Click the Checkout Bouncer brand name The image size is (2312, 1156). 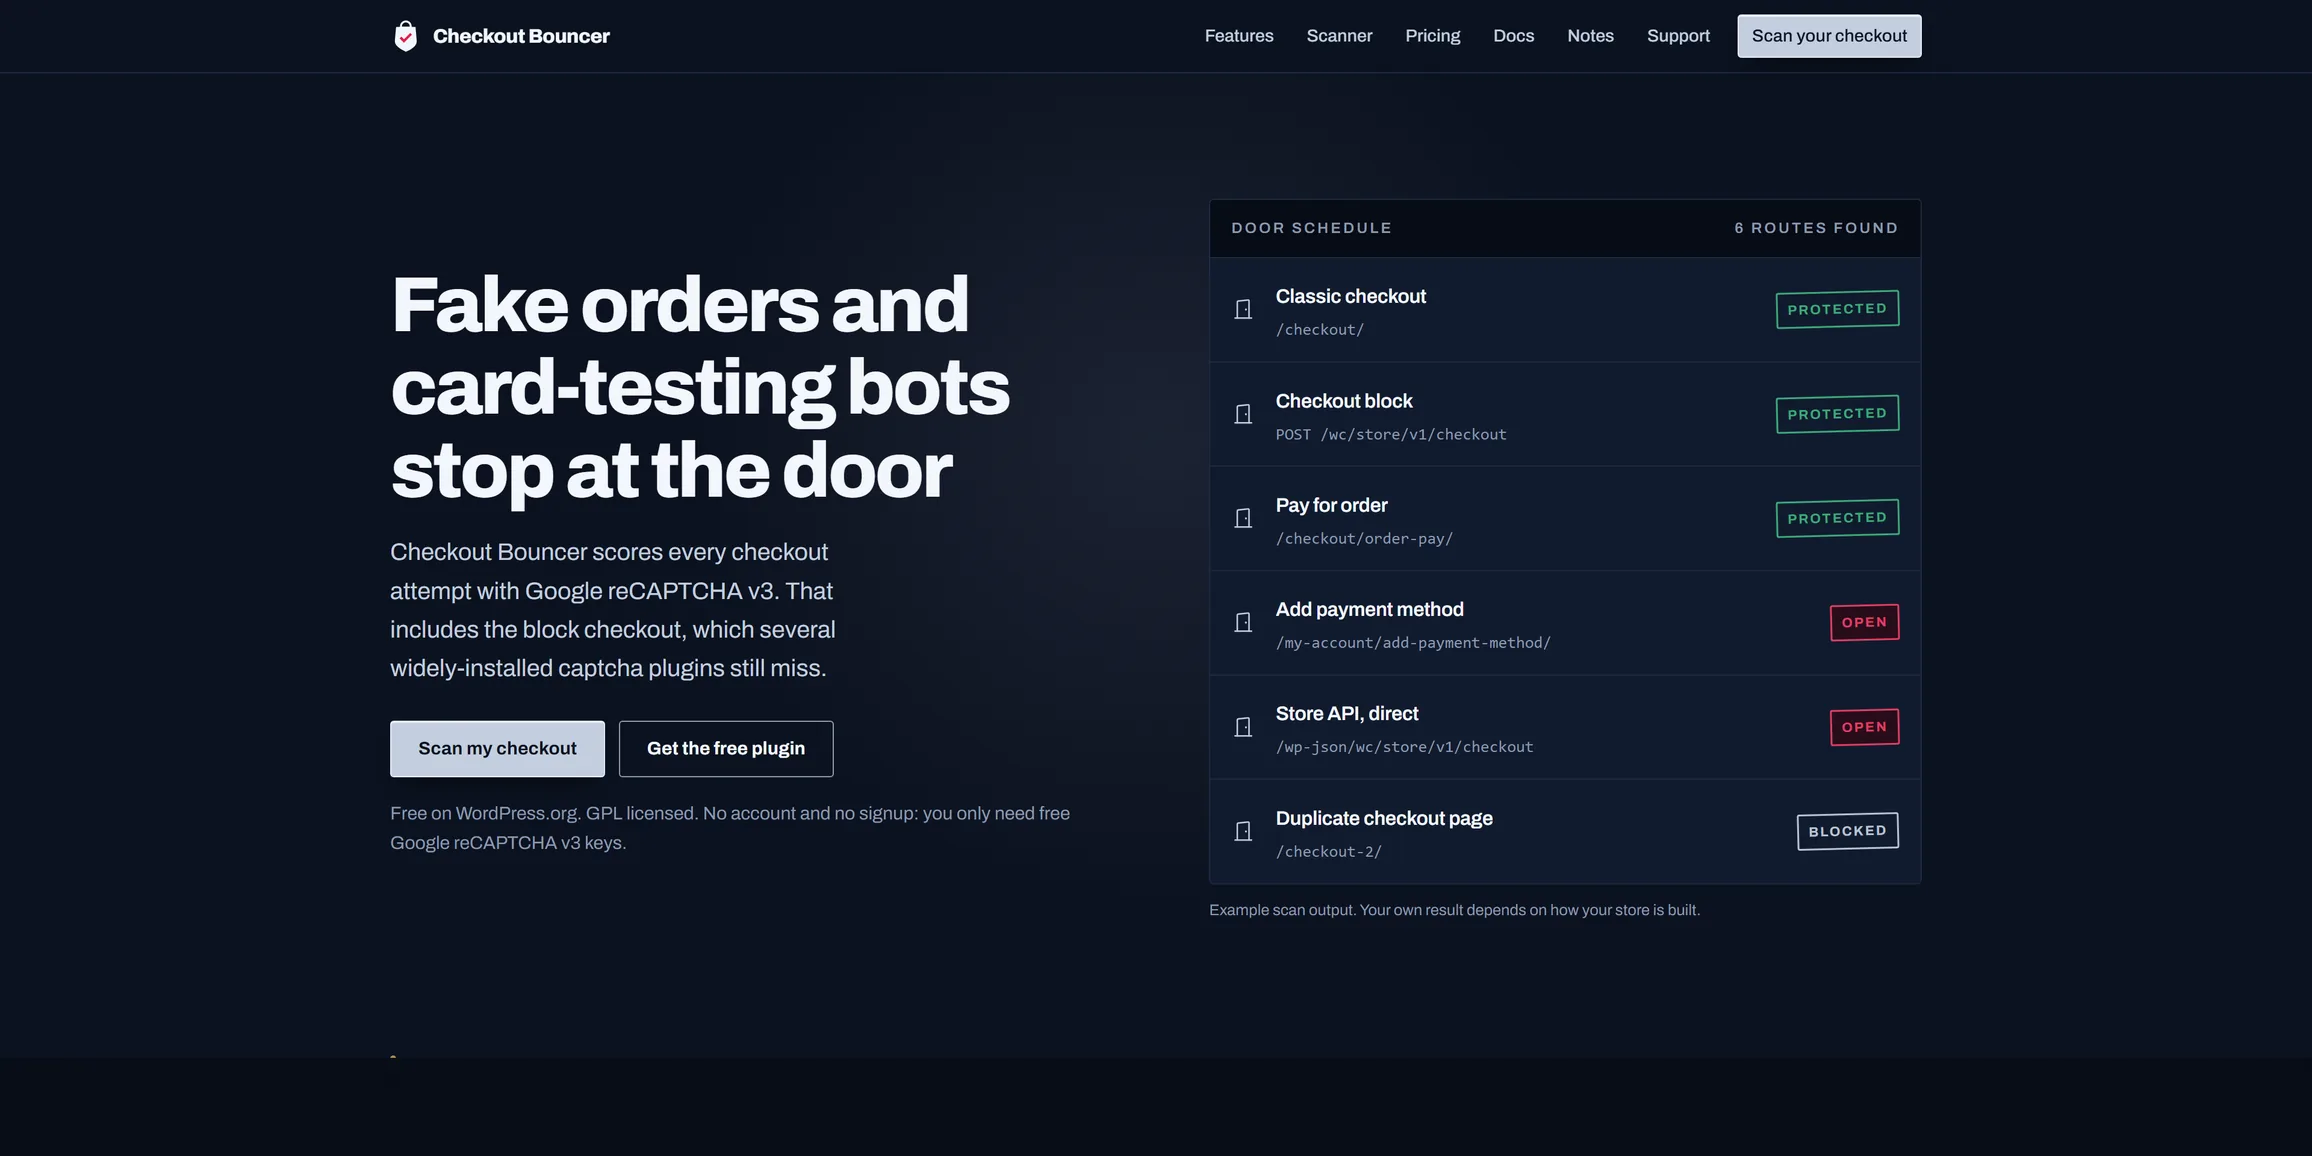(x=521, y=36)
